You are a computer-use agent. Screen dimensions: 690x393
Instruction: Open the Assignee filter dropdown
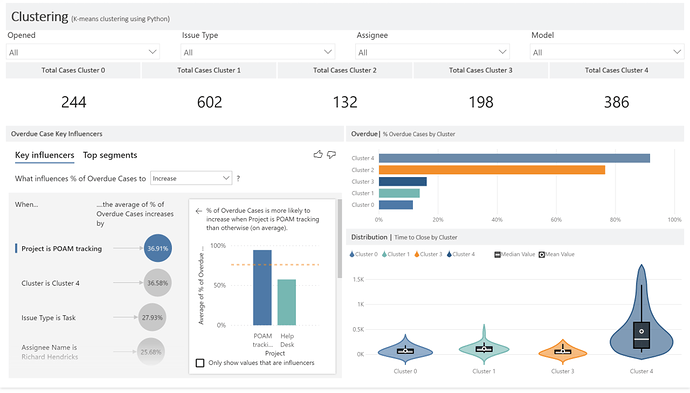tap(432, 52)
